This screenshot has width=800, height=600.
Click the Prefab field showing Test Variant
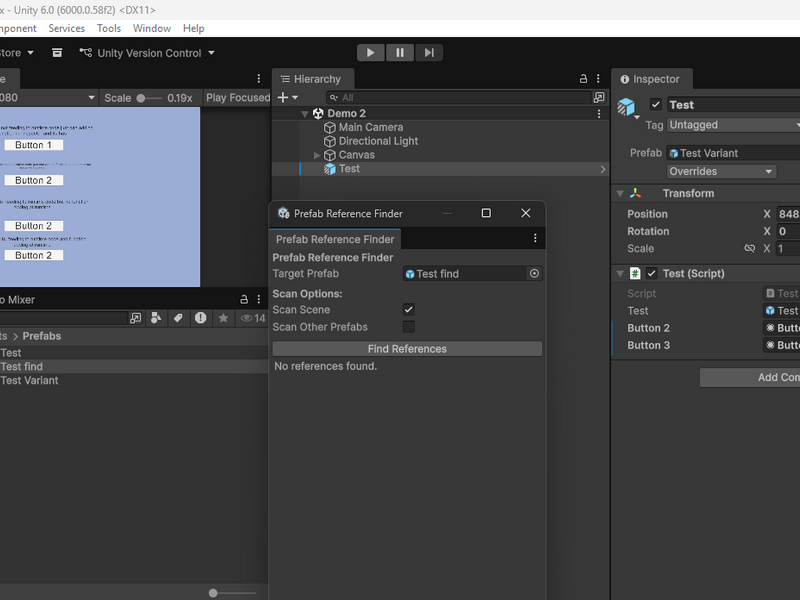pos(733,153)
